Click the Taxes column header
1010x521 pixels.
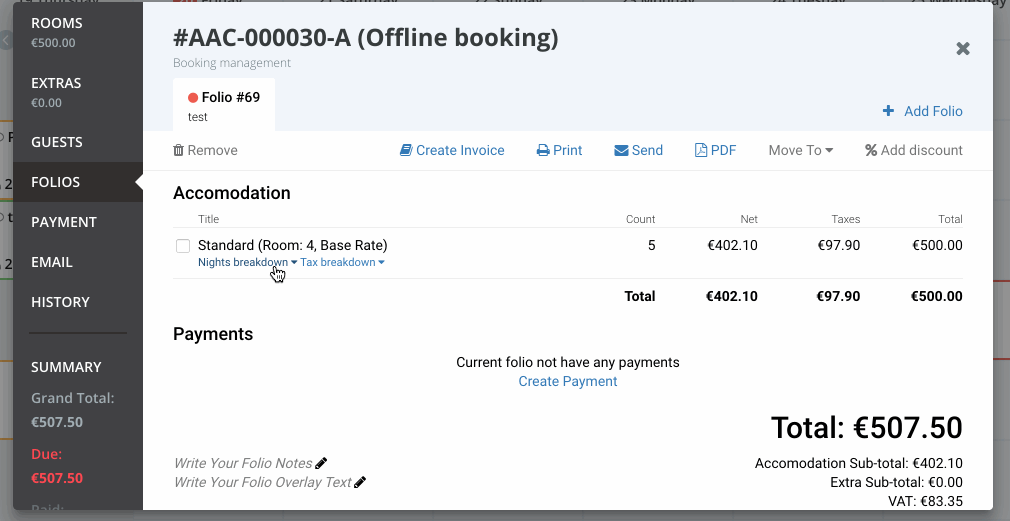coord(846,219)
